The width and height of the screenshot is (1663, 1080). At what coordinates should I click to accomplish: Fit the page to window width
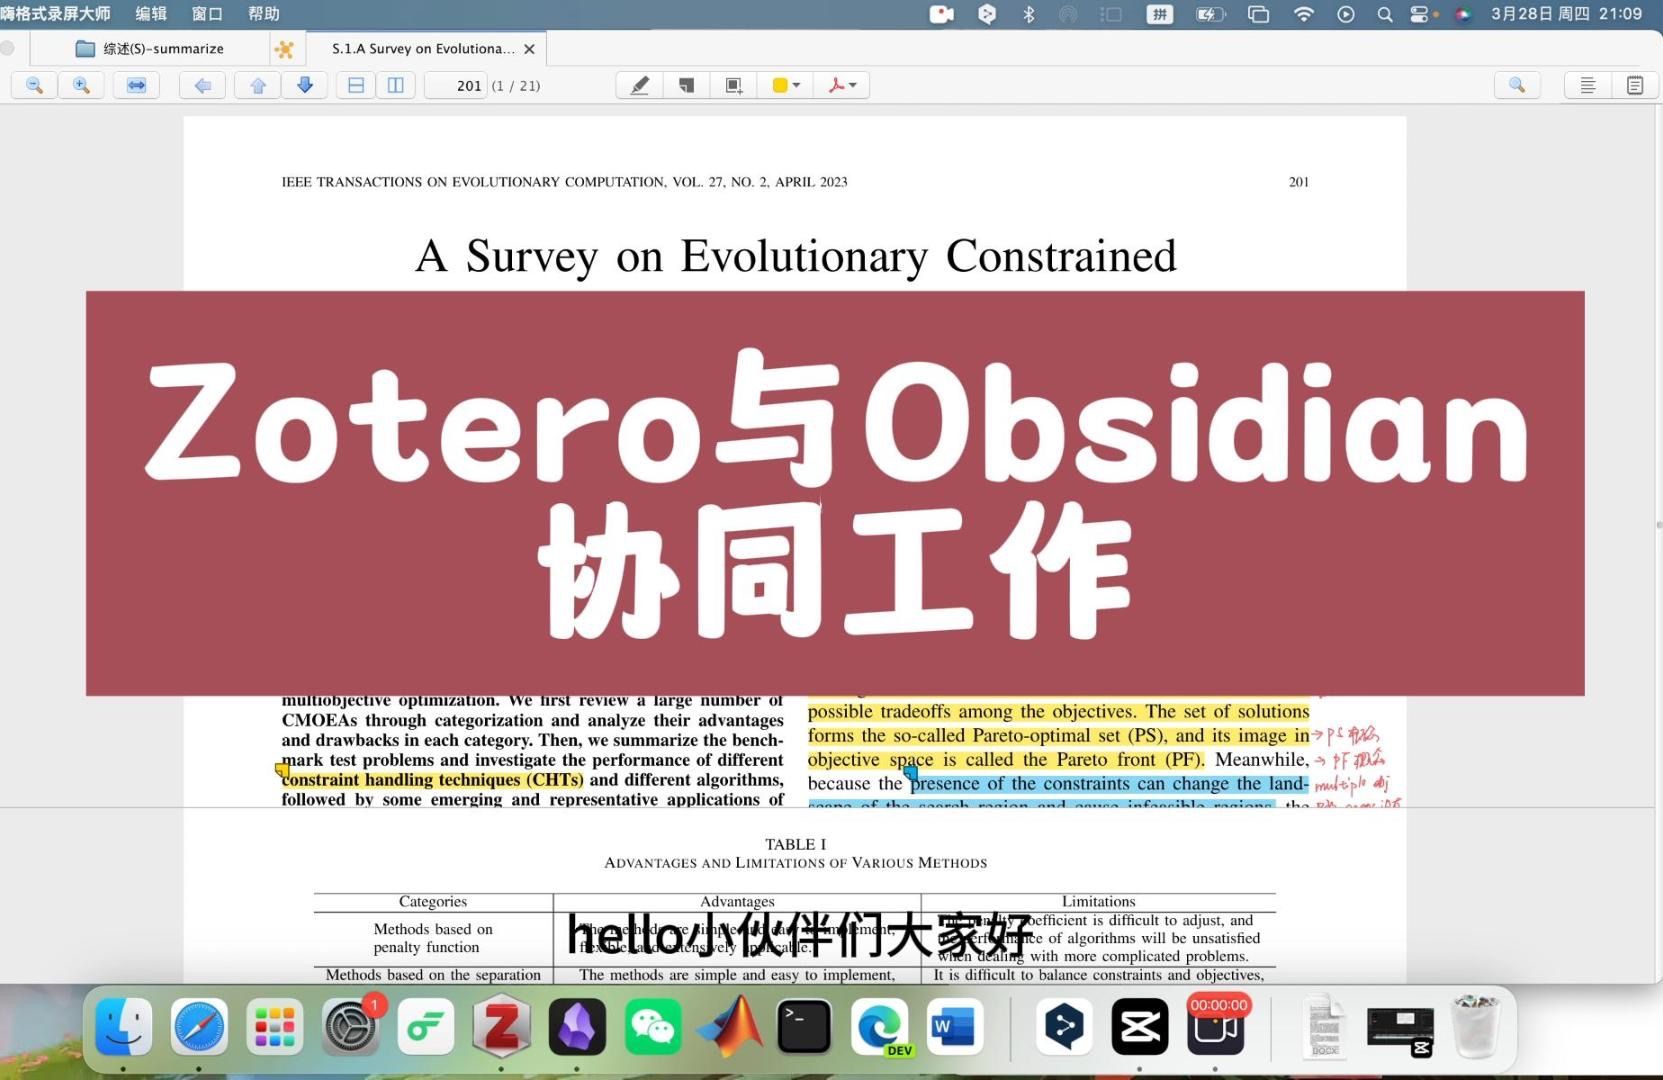point(136,85)
